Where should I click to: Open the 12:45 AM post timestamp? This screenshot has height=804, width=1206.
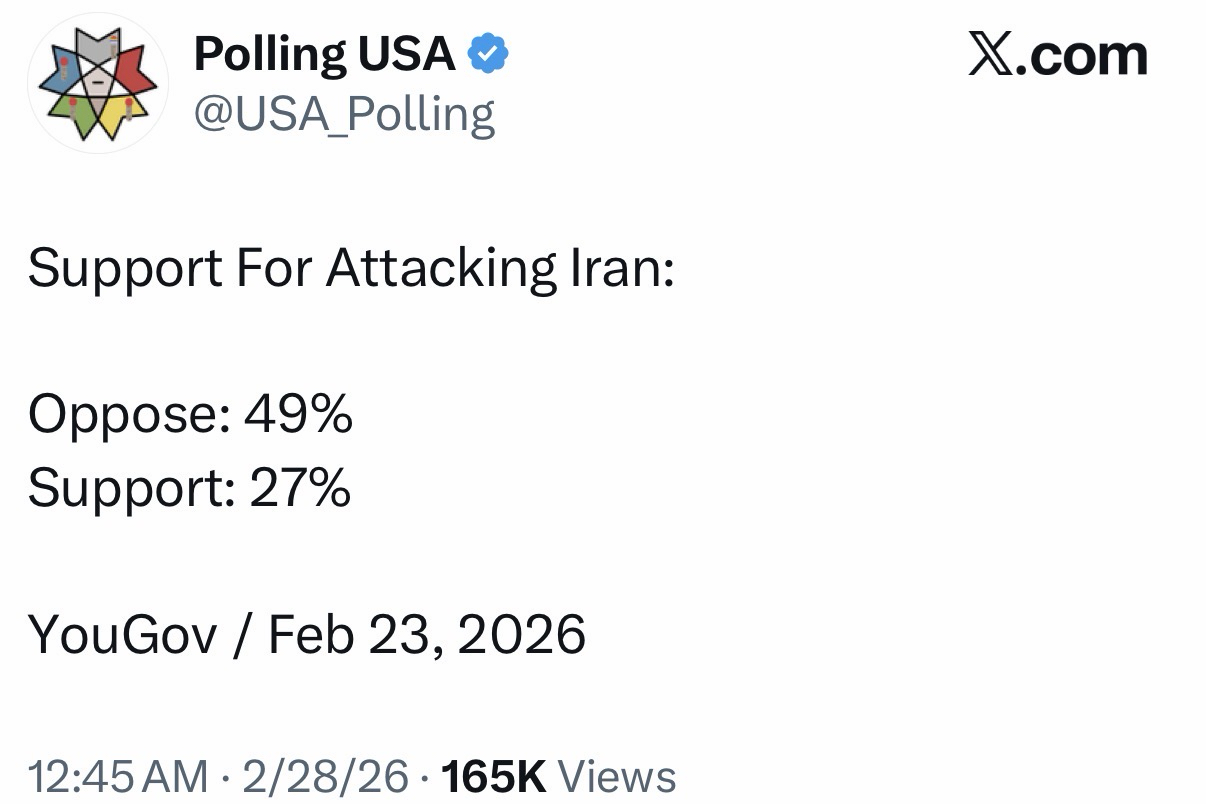[x=118, y=777]
